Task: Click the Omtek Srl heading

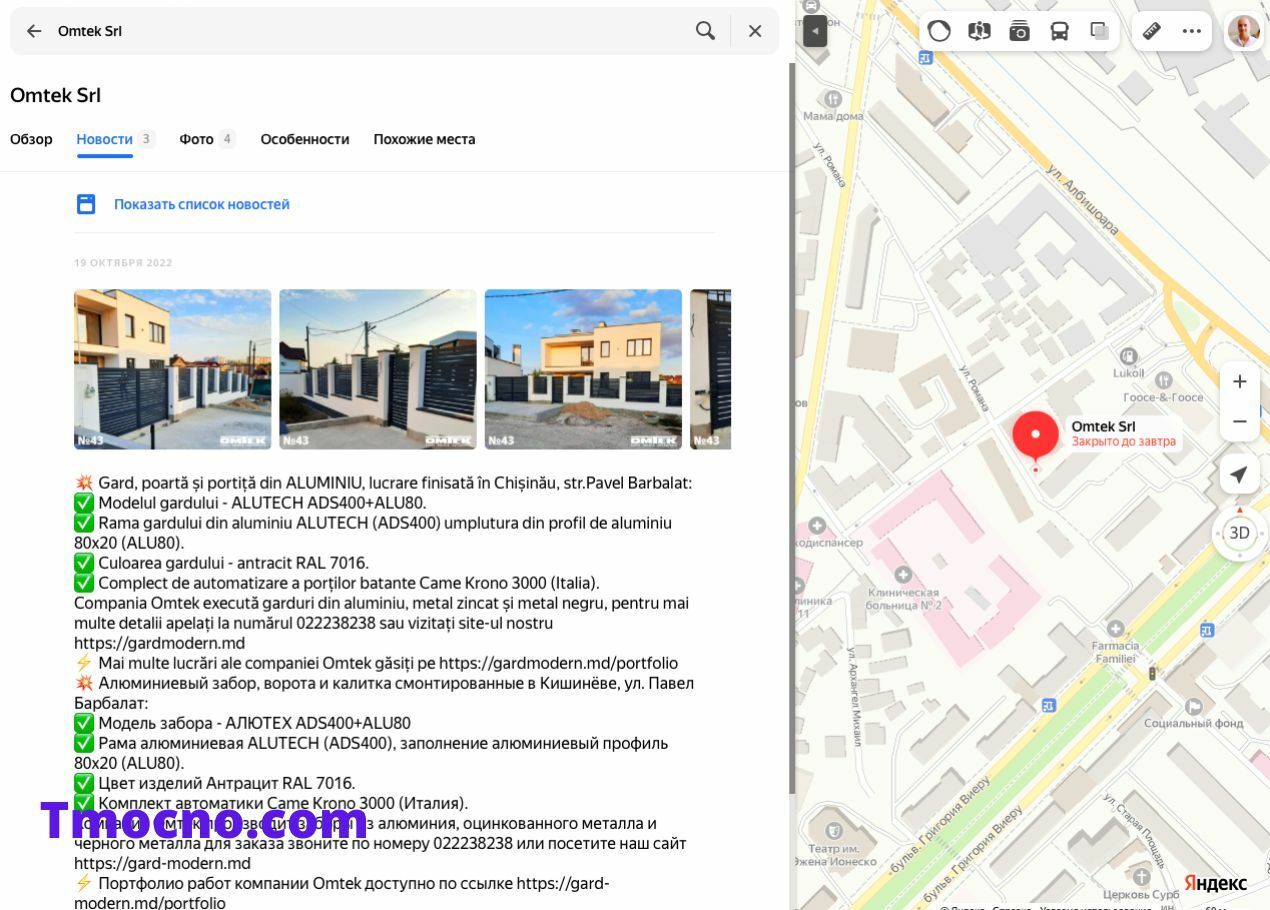Action: pos(55,95)
